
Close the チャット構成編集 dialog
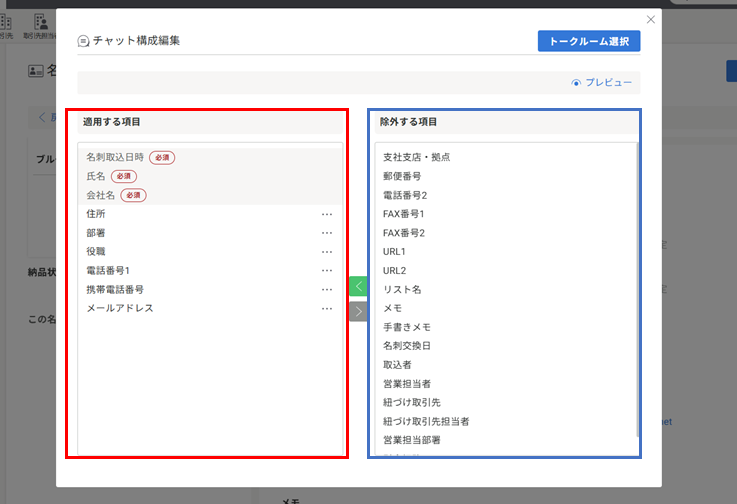pos(651,19)
